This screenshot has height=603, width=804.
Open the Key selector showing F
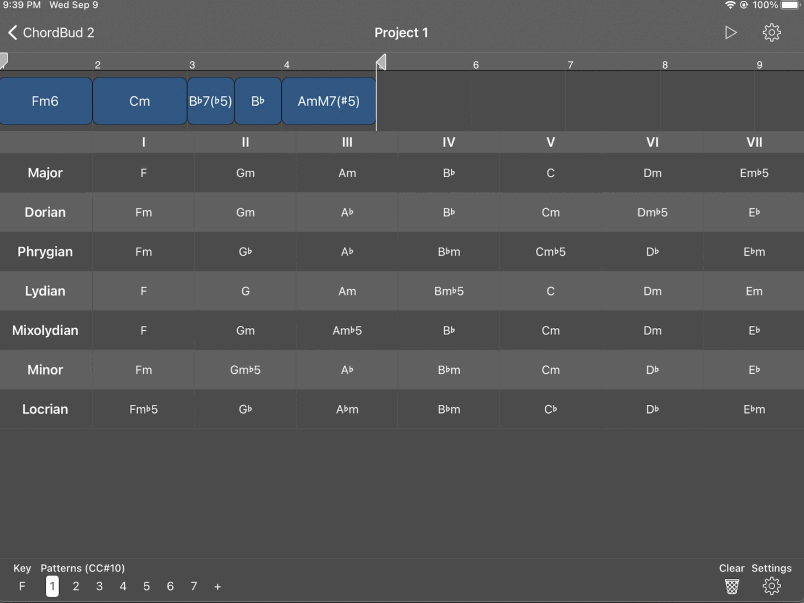click(x=22, y=586)
